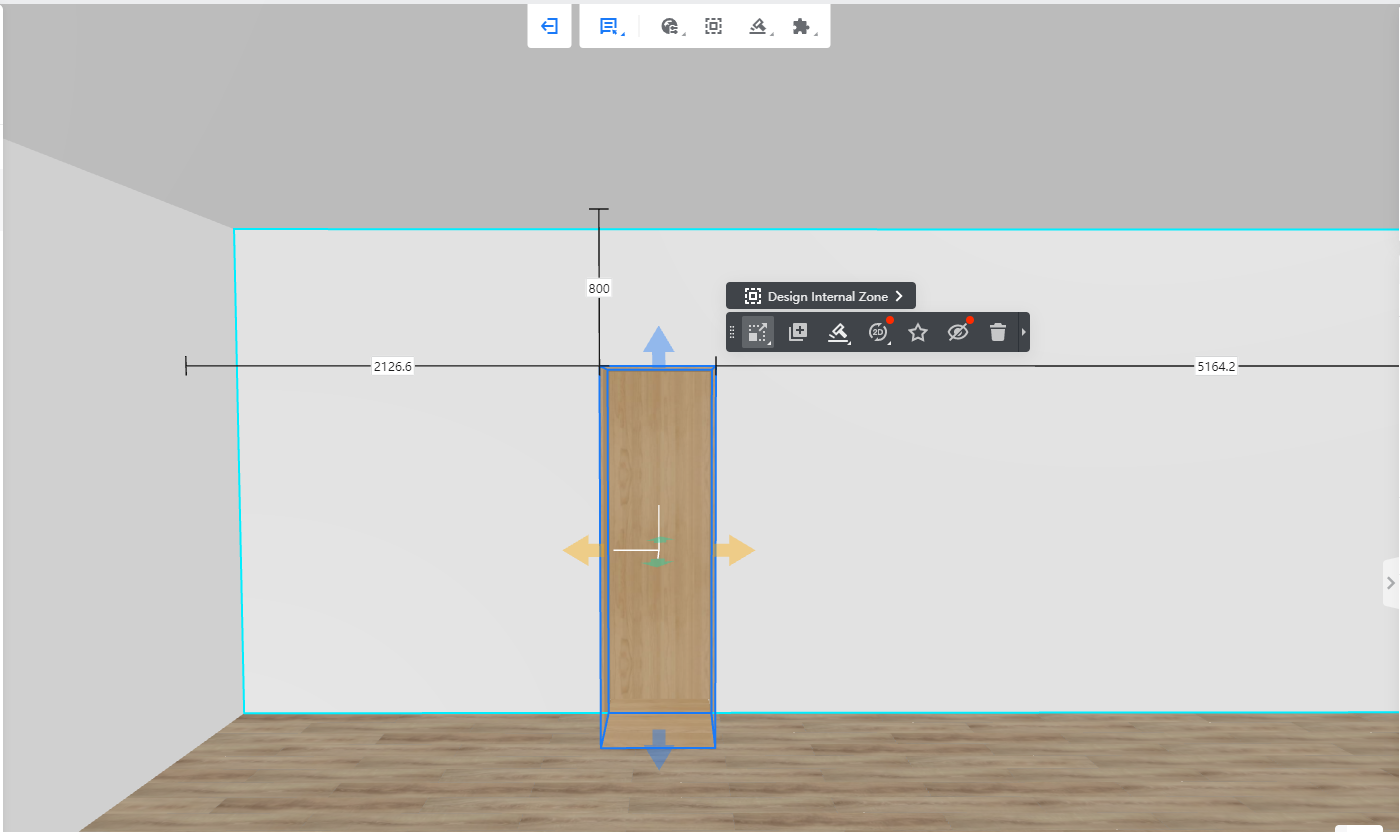Viewport: 1400px width, 832px height.
Task: Click the blue exit arrow icon
Action: pyautogui.click(x=549, y=27)
